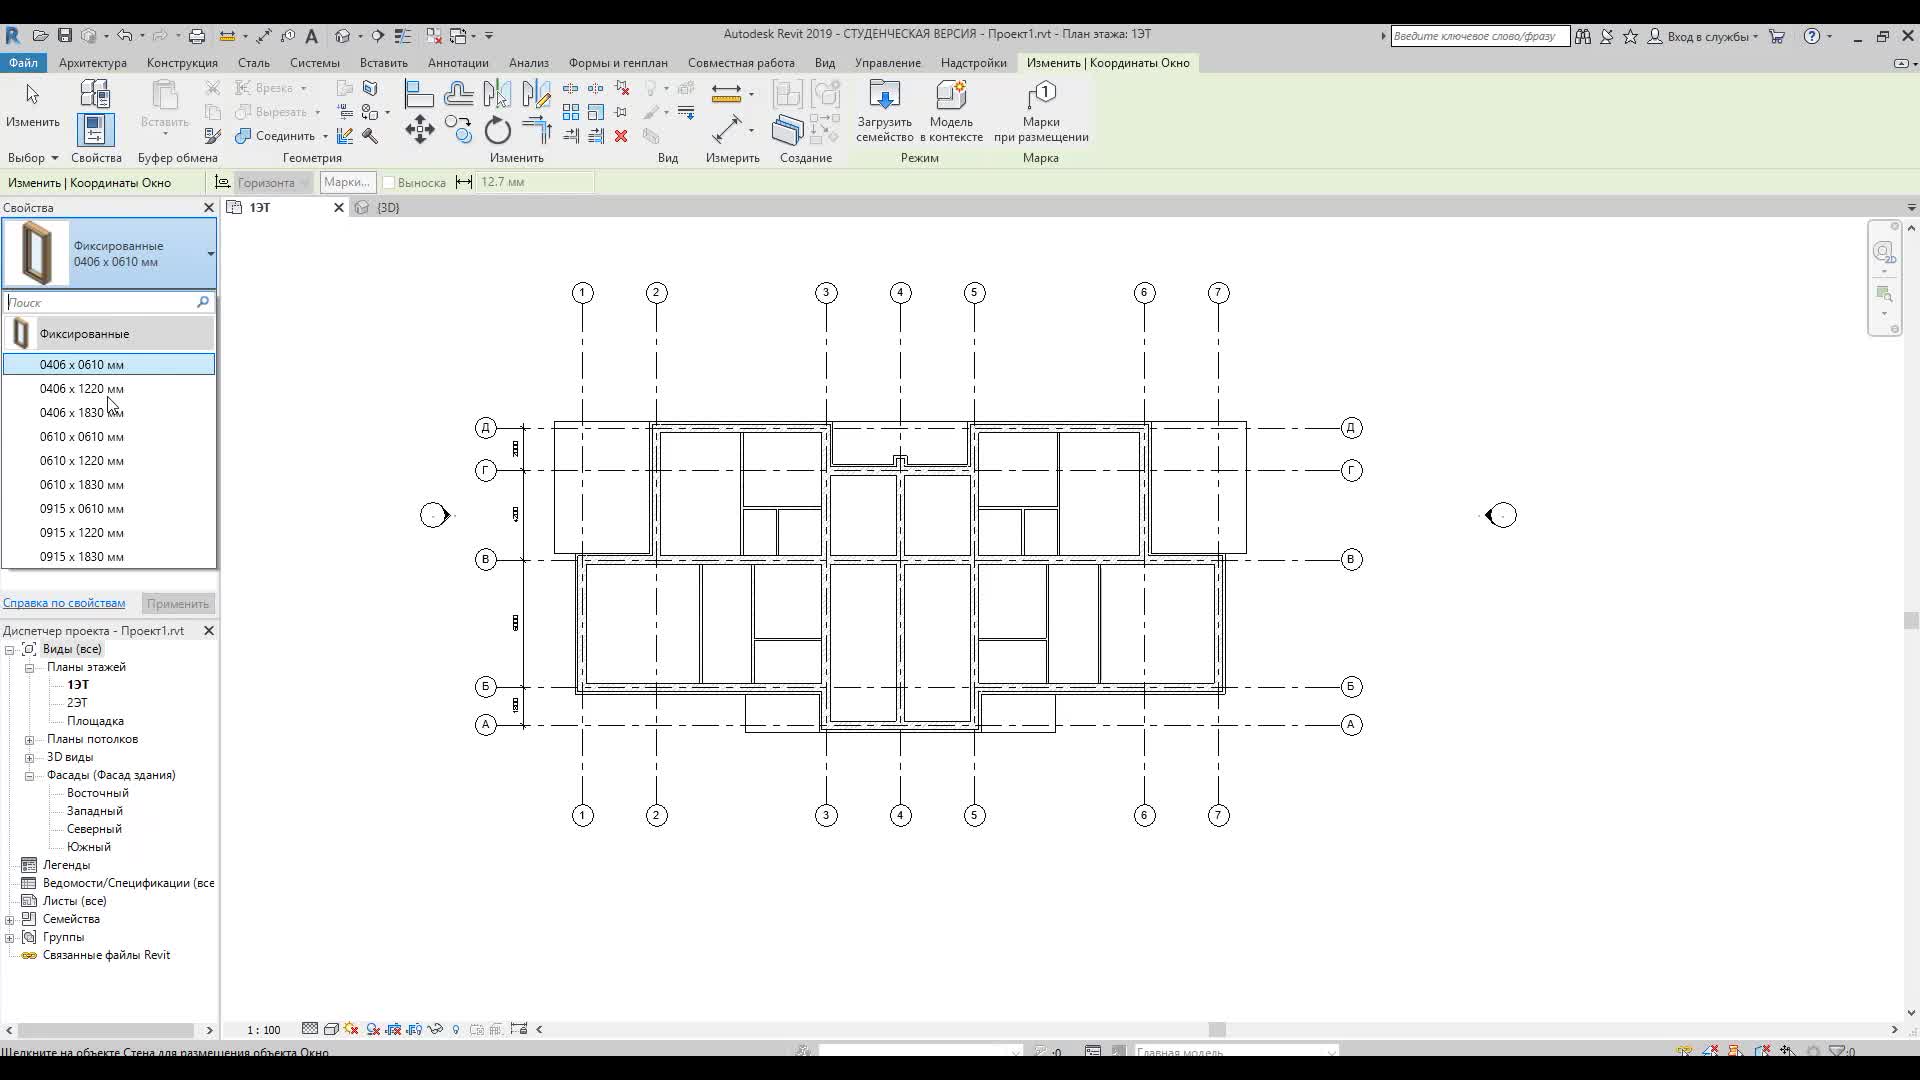Close the Свойства panel
The height and width of the screenshot is (1080, 1920).
click(x=209, y=208)
